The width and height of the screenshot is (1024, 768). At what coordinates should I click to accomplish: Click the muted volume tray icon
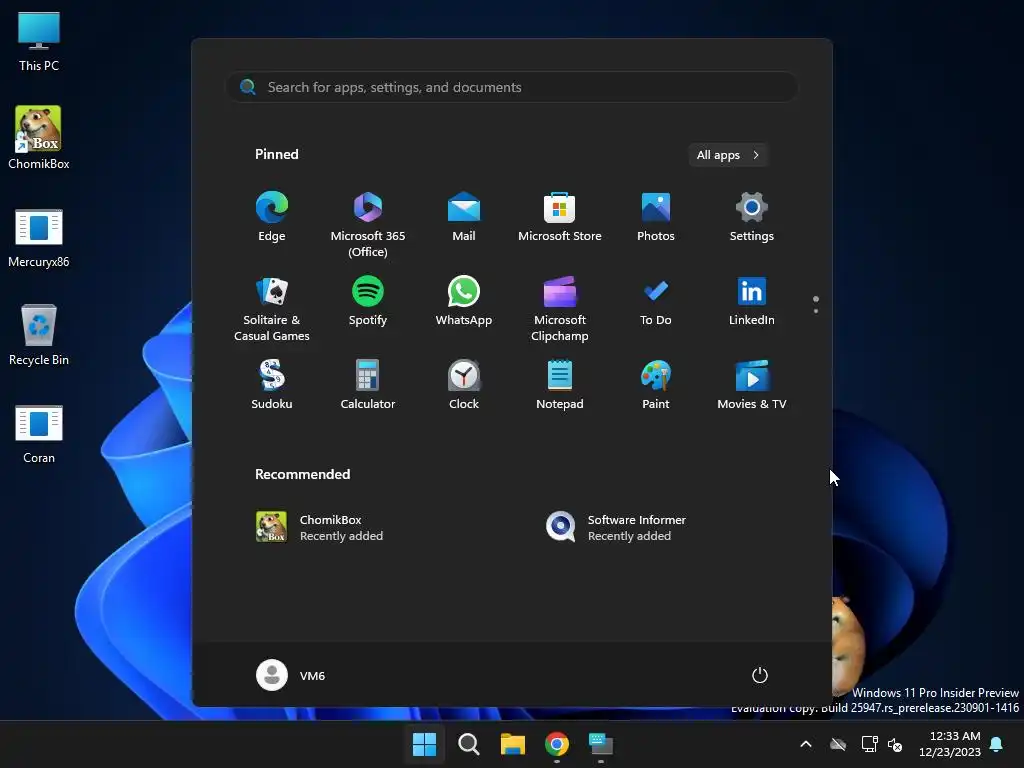895,744
